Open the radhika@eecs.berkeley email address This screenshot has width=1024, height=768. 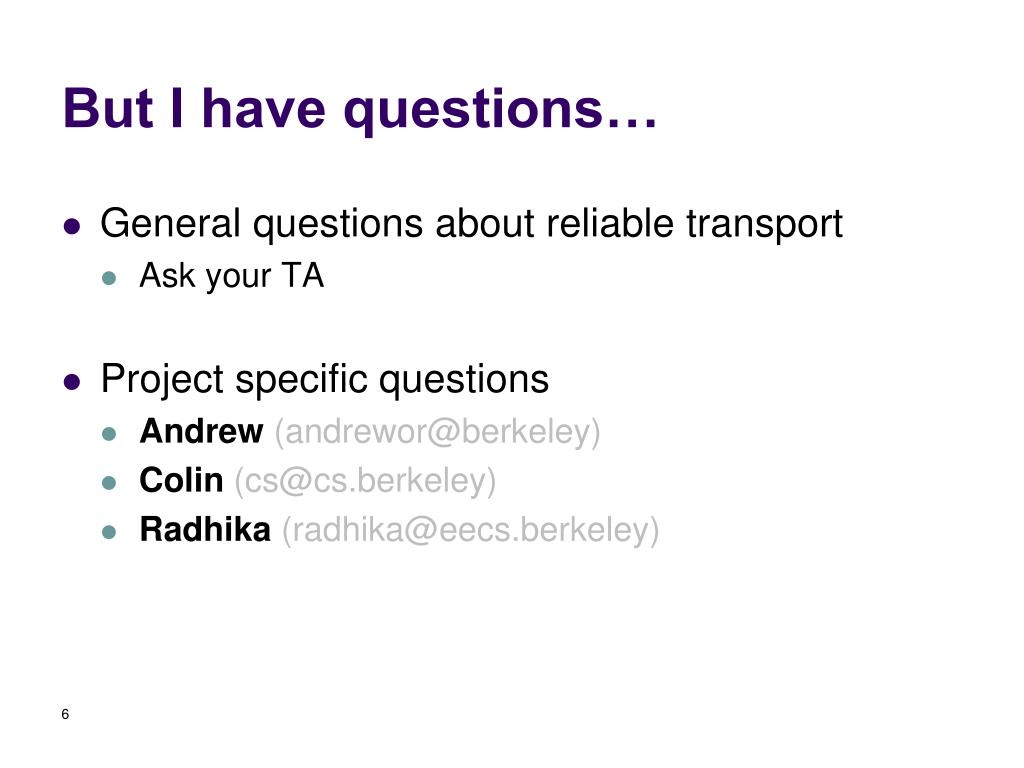470,531
